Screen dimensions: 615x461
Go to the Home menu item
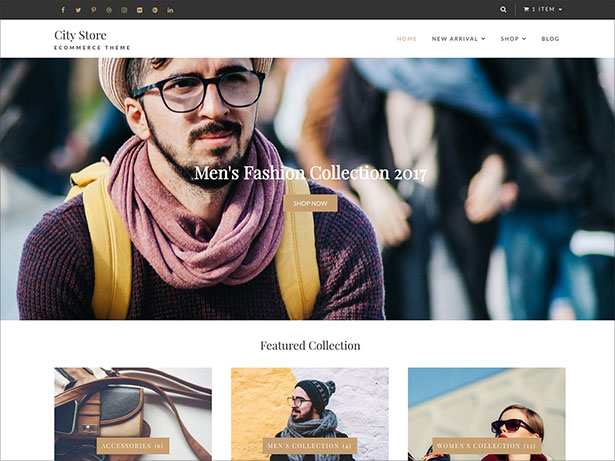click(x=406, y=39)
